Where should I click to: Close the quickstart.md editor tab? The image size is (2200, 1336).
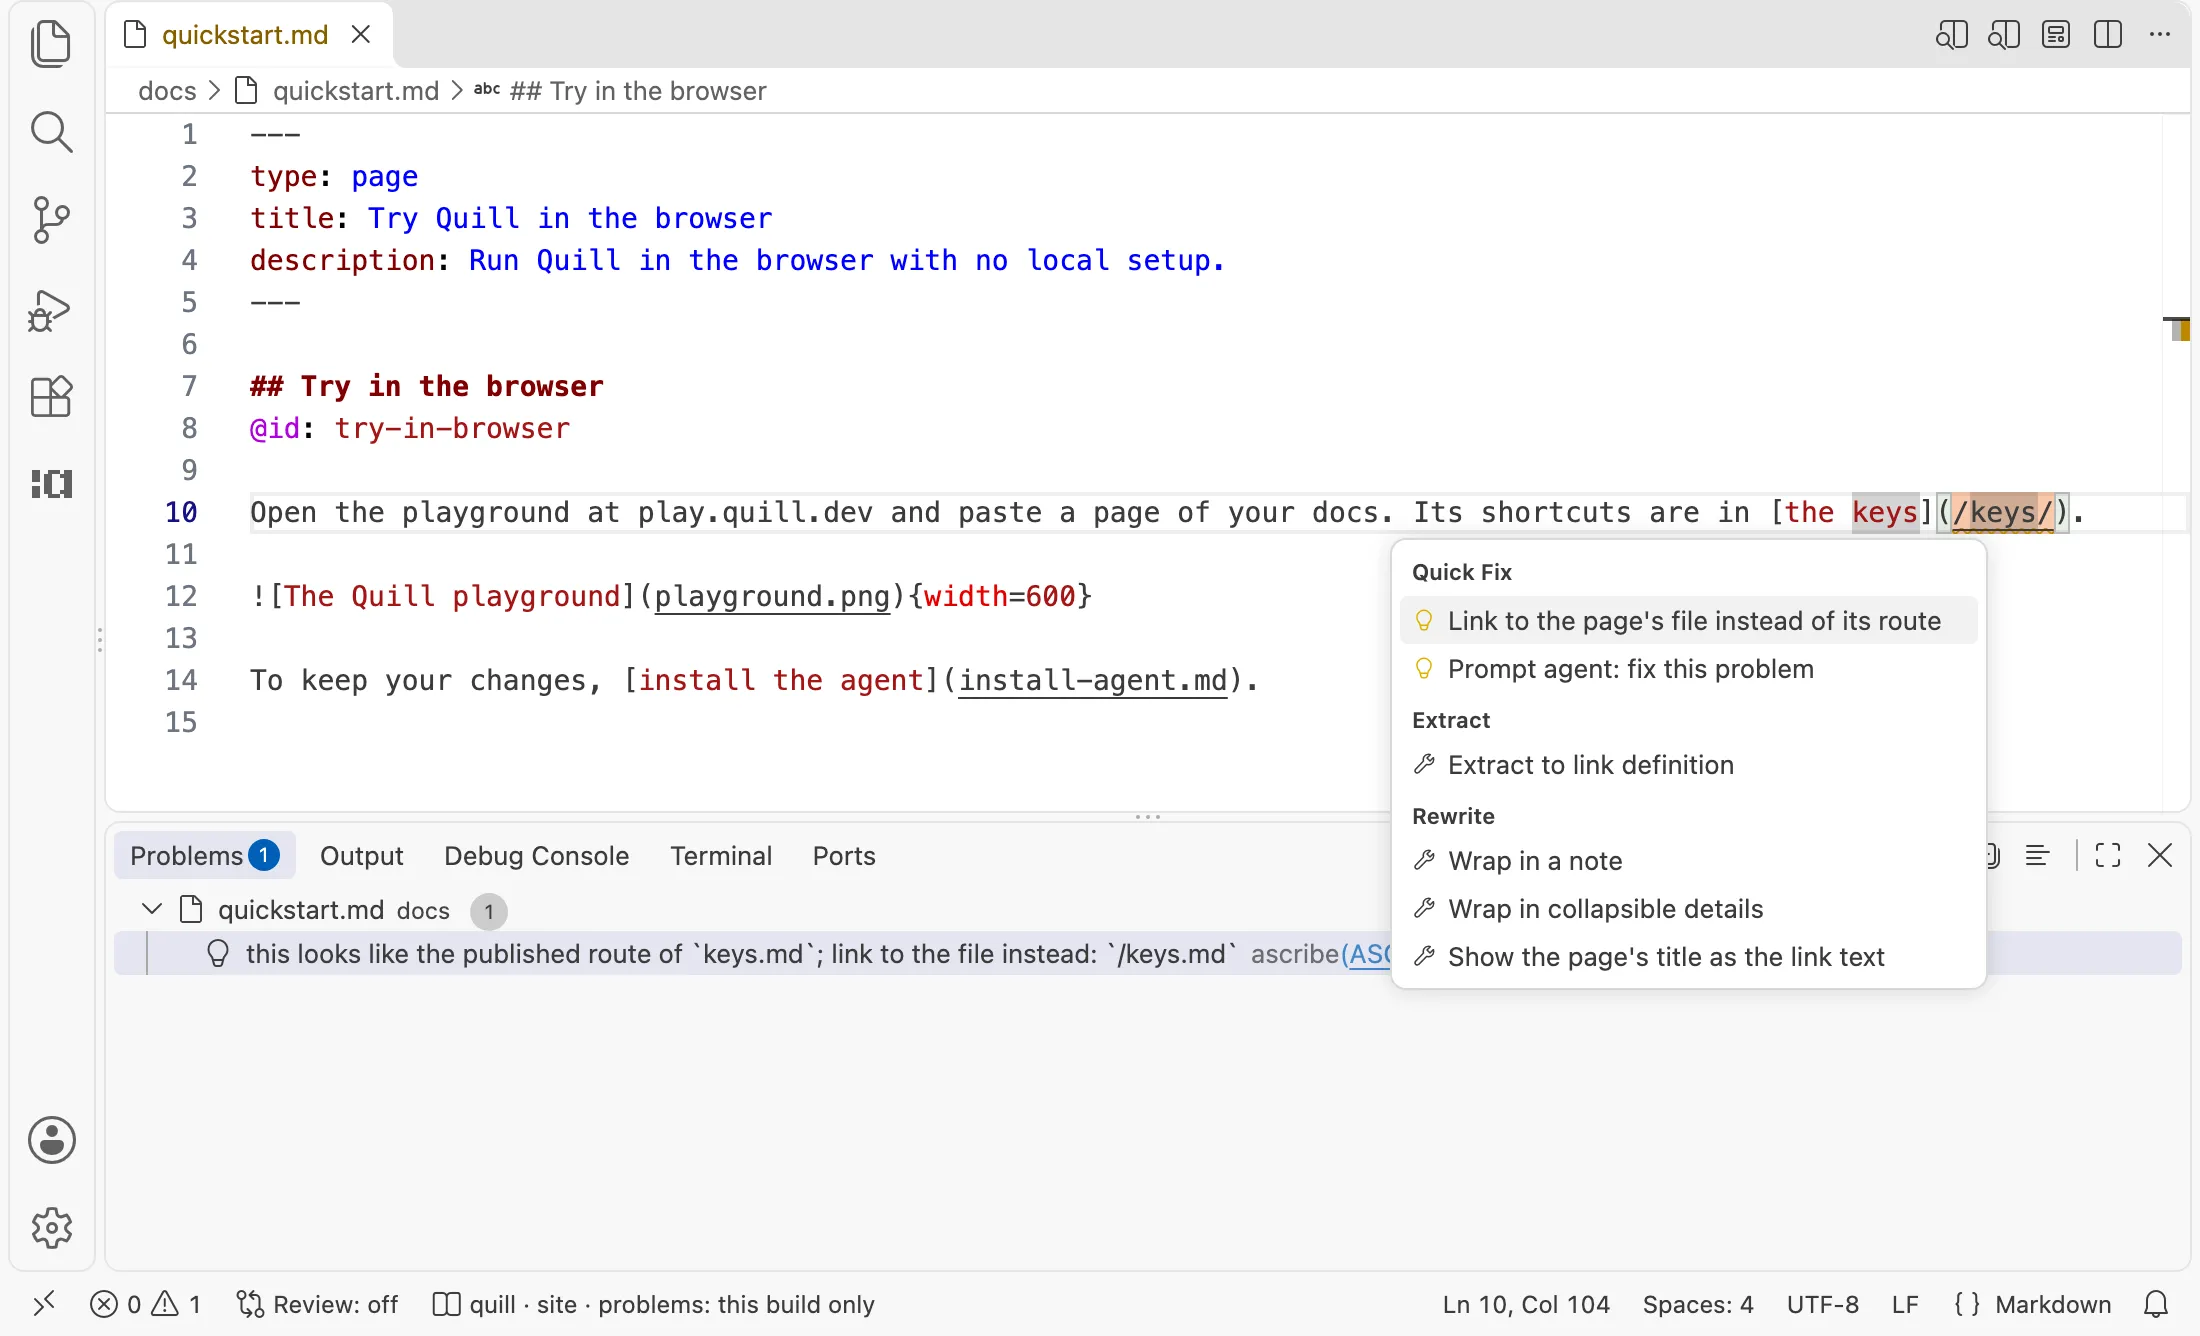(x=361, y=35)
